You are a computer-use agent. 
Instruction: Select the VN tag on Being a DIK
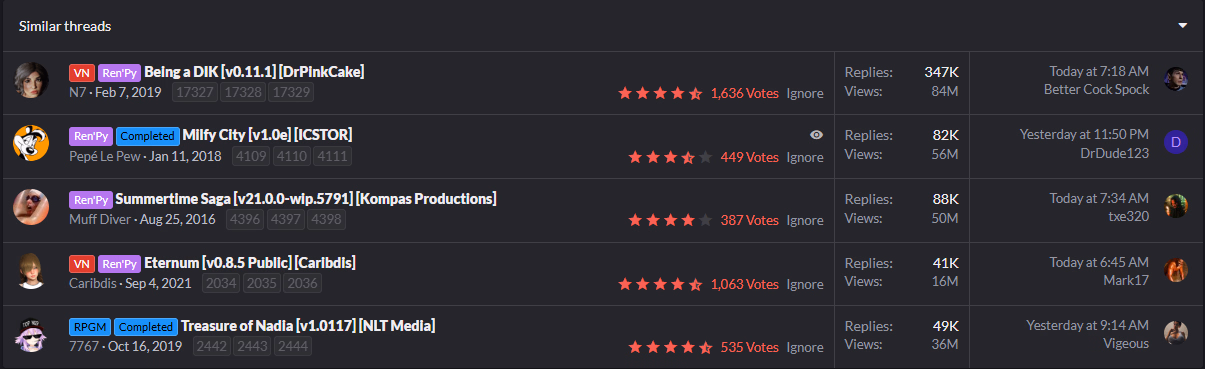(x=82, y=72)
